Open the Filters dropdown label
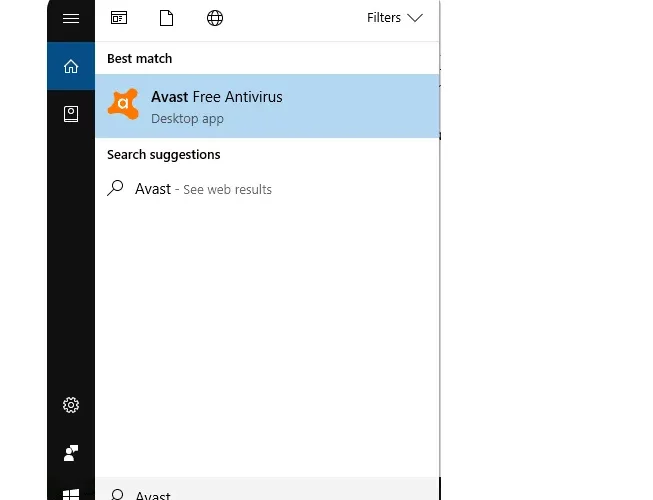 384,18
